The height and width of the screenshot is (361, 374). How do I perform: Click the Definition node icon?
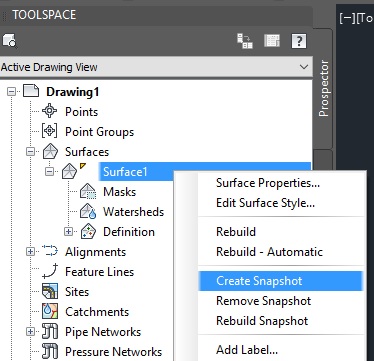[88, 232]
